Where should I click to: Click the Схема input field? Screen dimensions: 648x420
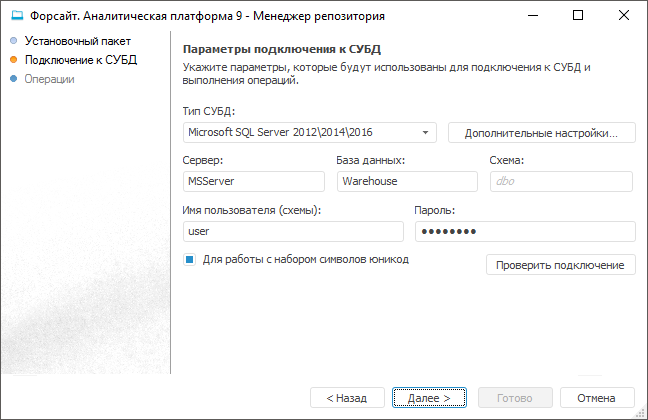point(561,181)
